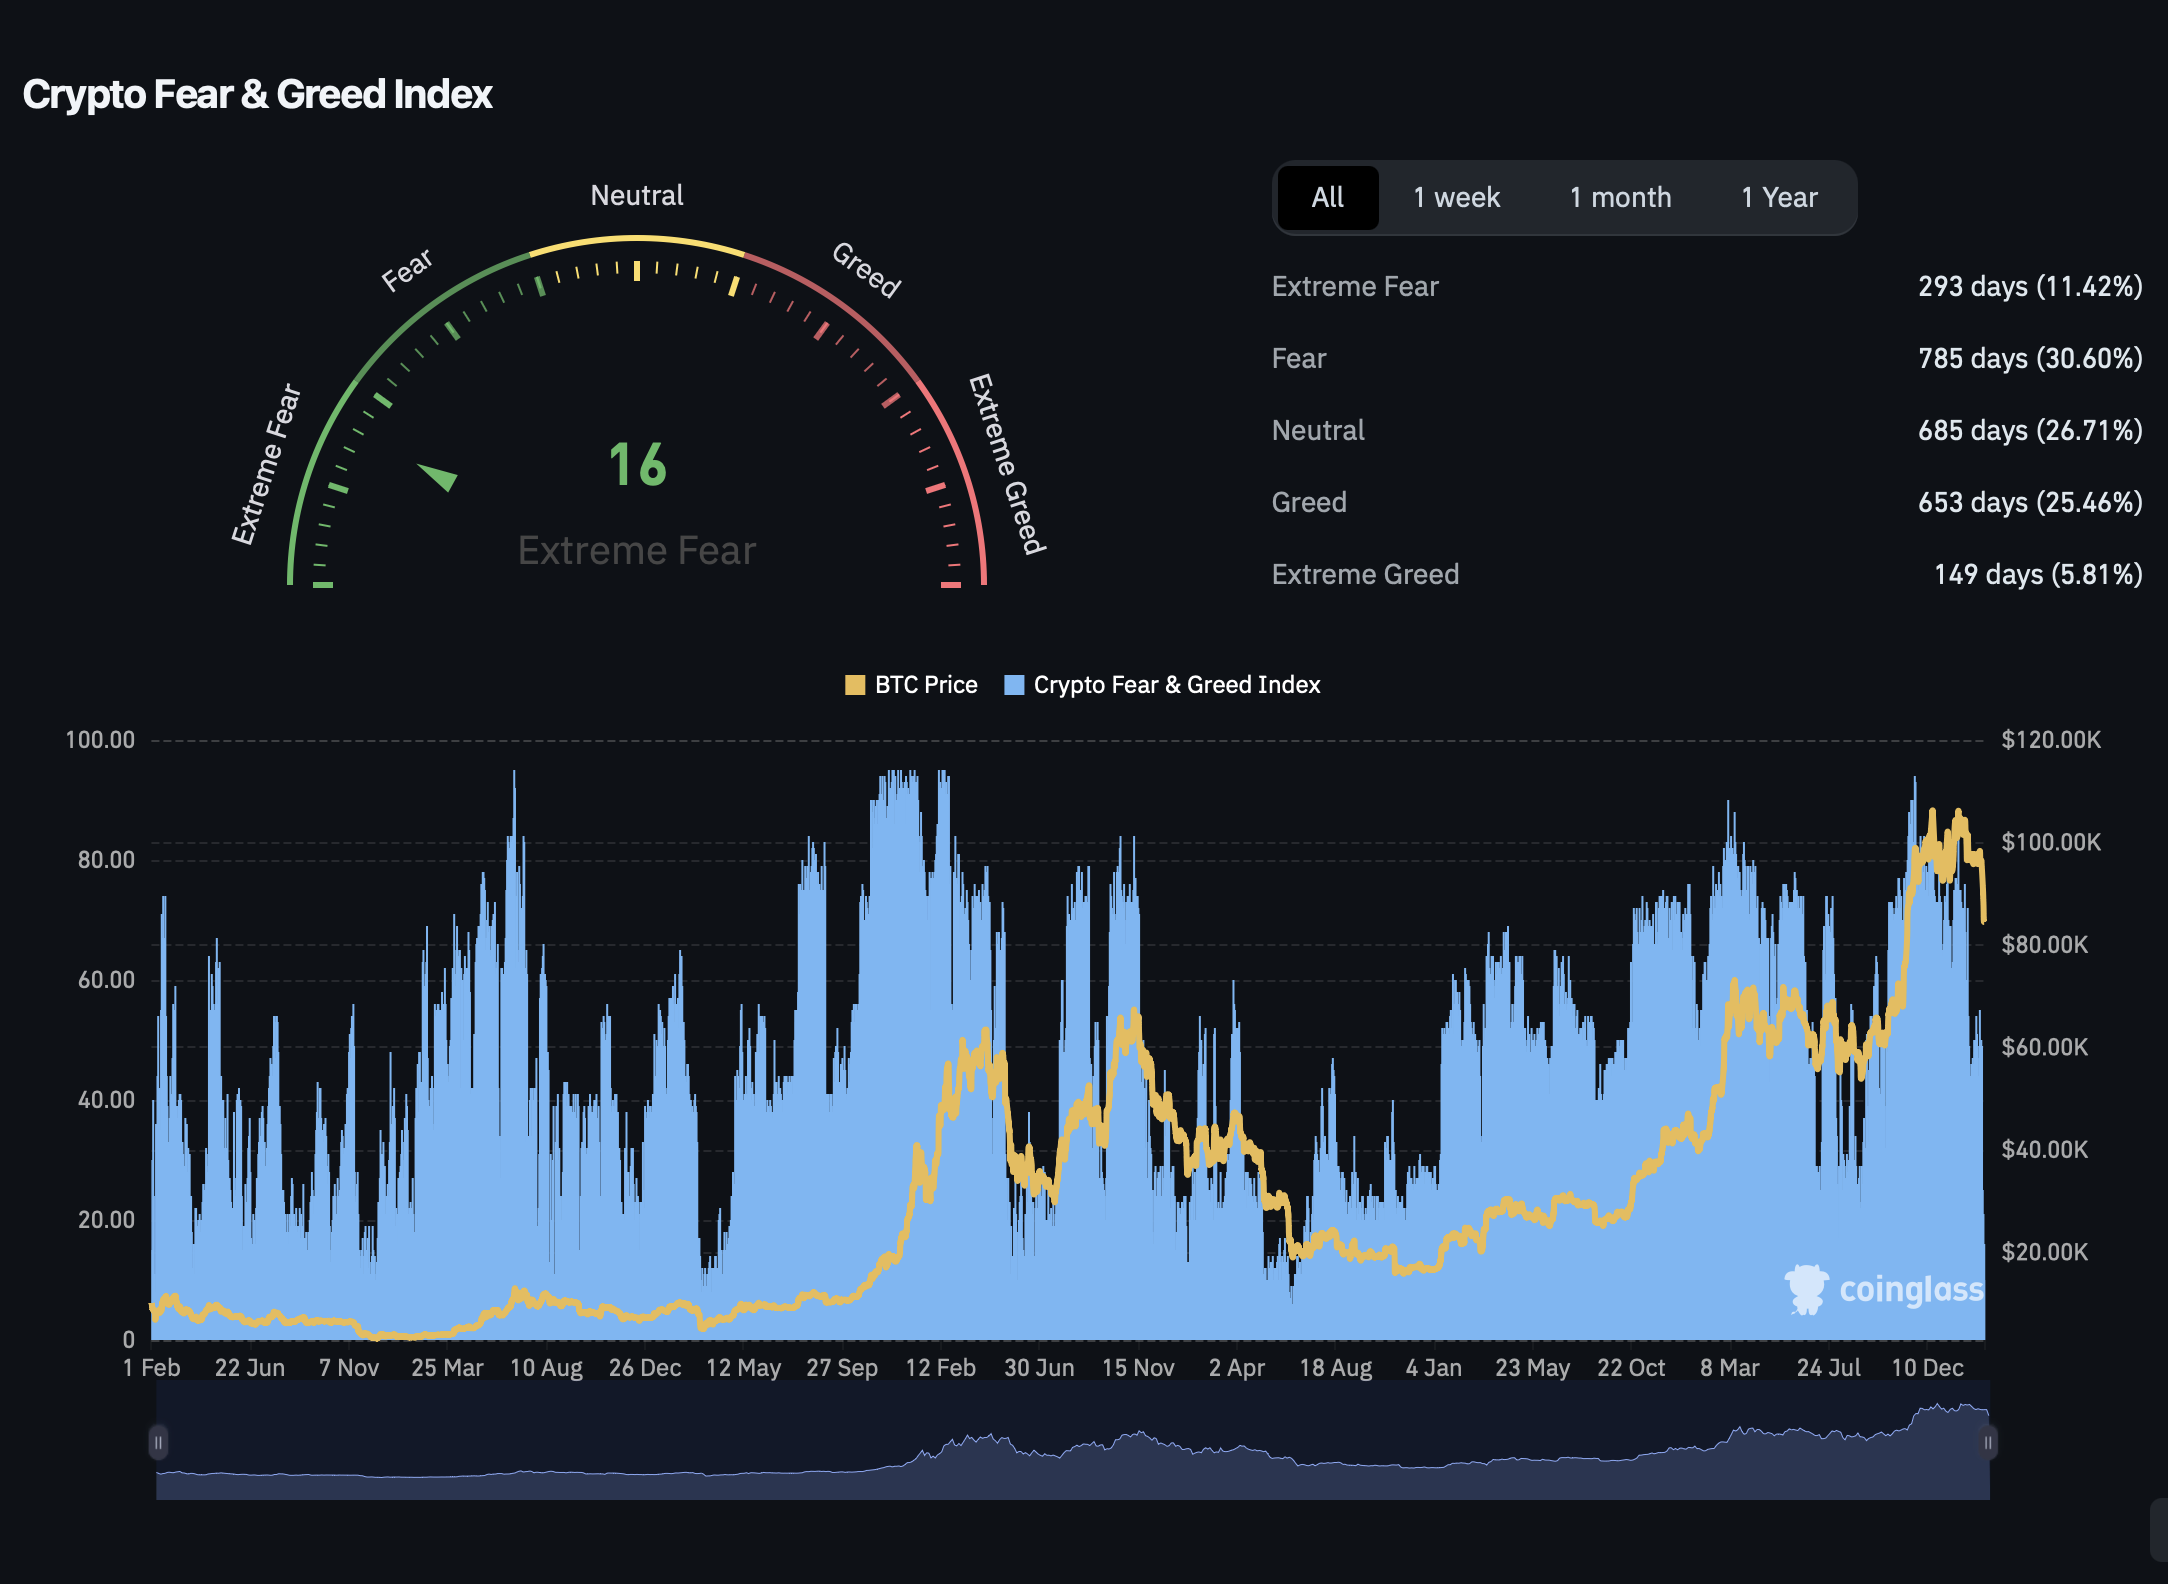The height and width of the screenshot is (1584, 2168).
Task: Select the 1 month tab
Action: pos(1620,197)
